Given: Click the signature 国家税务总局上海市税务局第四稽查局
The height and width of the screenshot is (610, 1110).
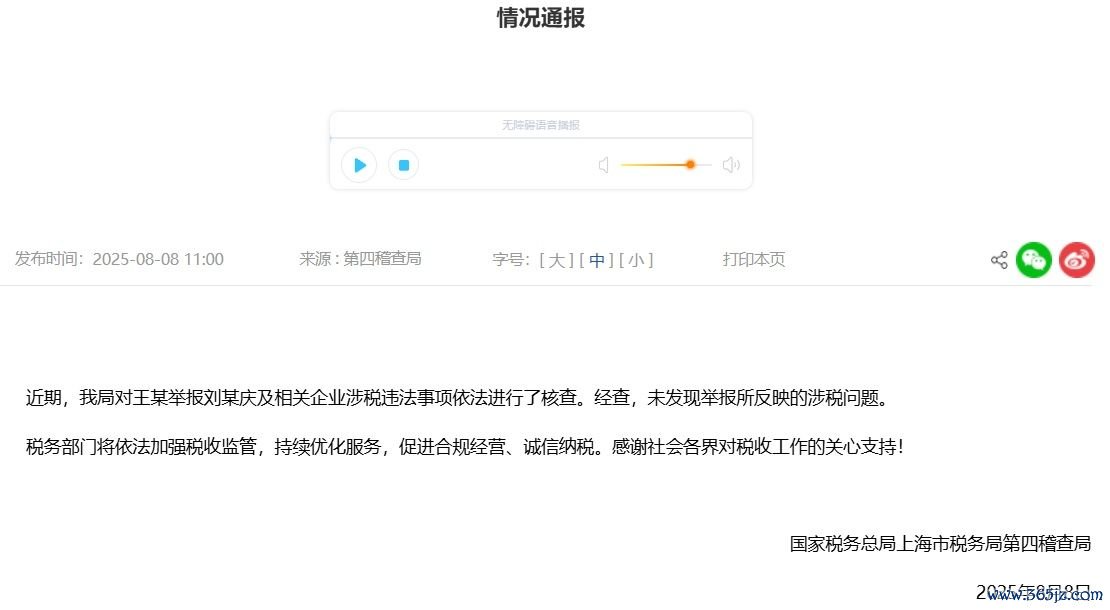Looking at the screenshot, I should click(940, 544).
